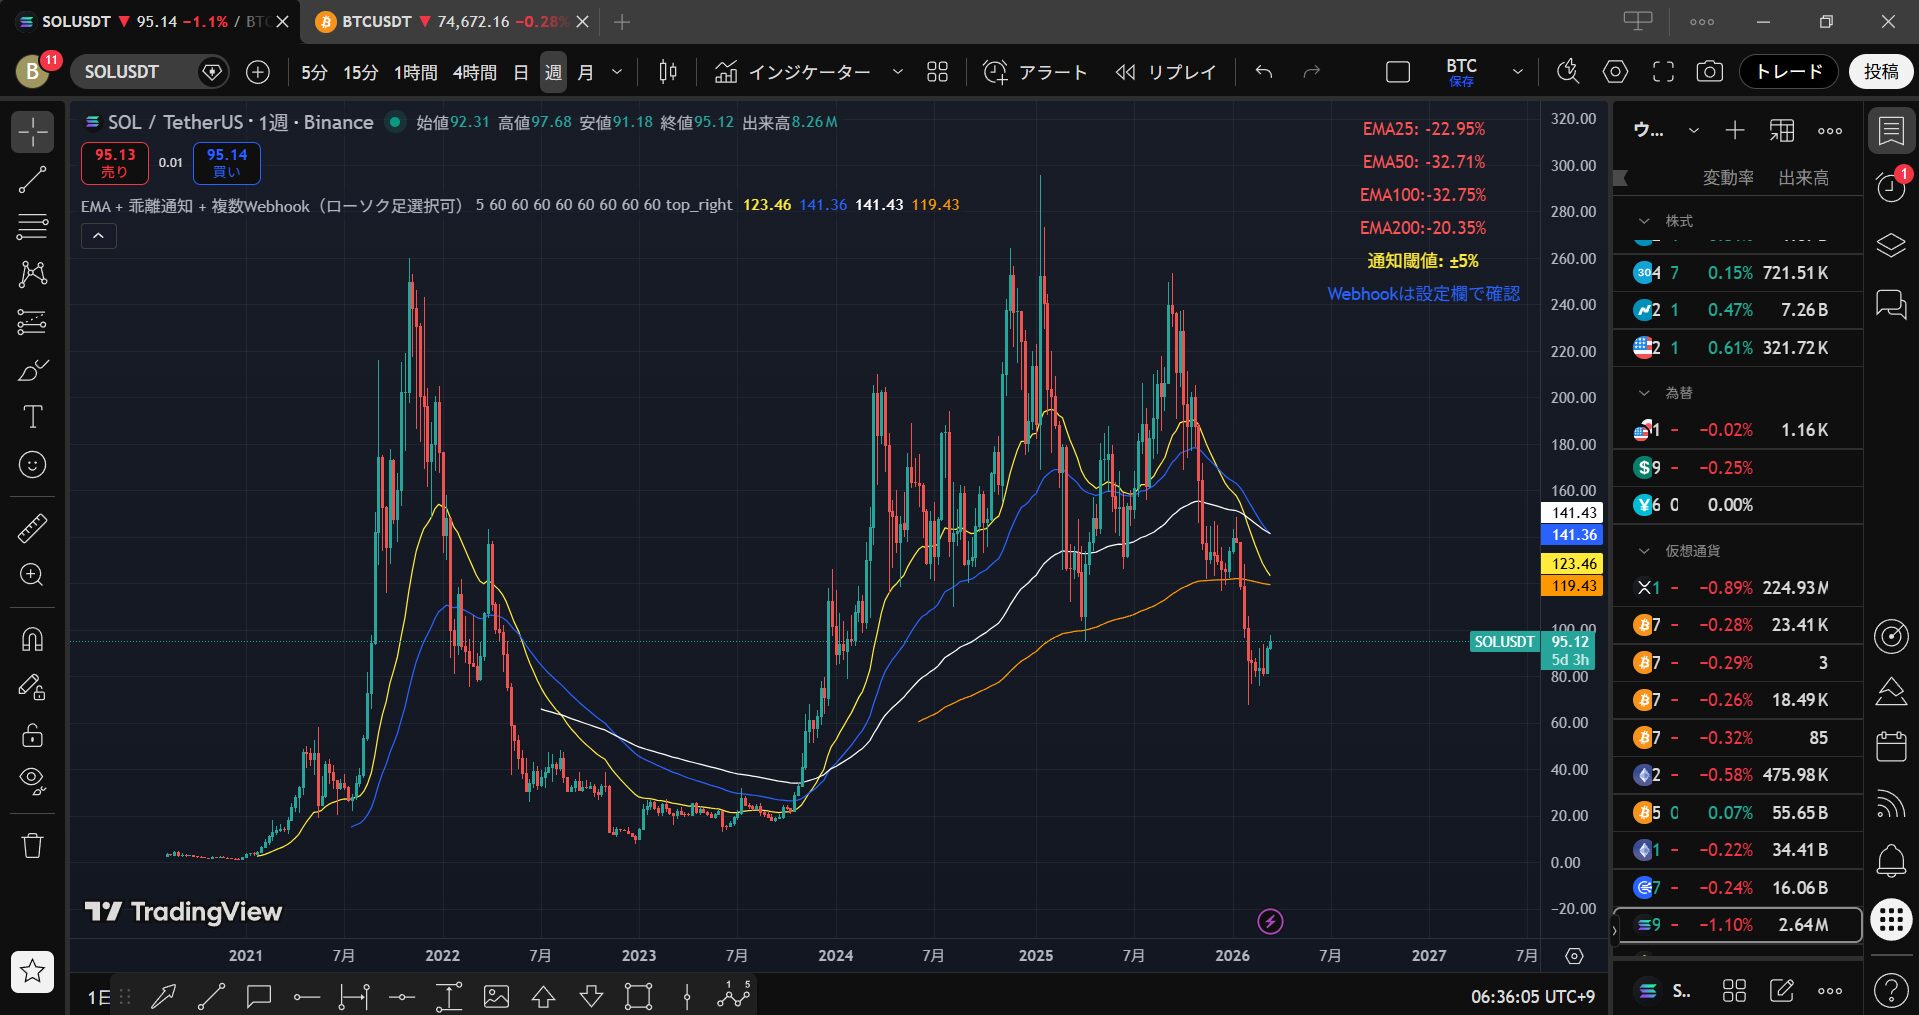Image resolution: width=1919 pixels, height=1015 pixels.
Task: Open the alerts bell panel
Action: pyautogui.click(x=1890, y=860)
